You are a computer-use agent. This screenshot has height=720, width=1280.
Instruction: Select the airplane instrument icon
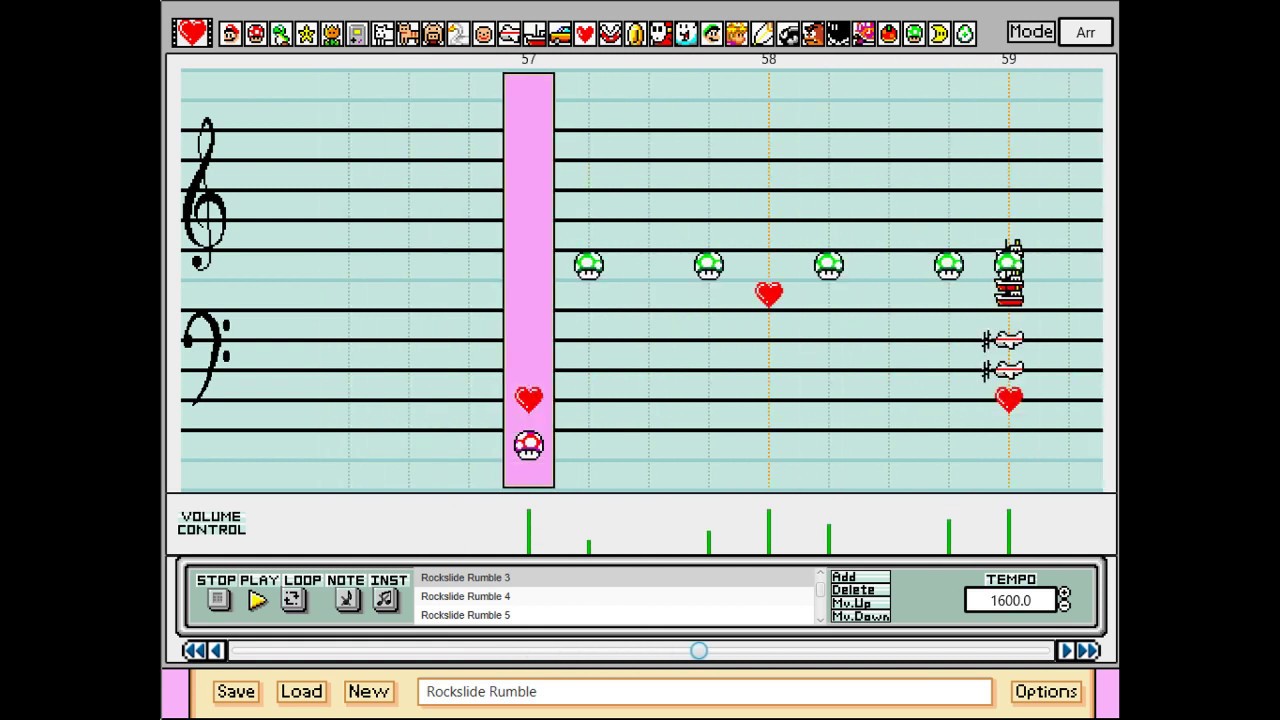(x=509, y=34)
